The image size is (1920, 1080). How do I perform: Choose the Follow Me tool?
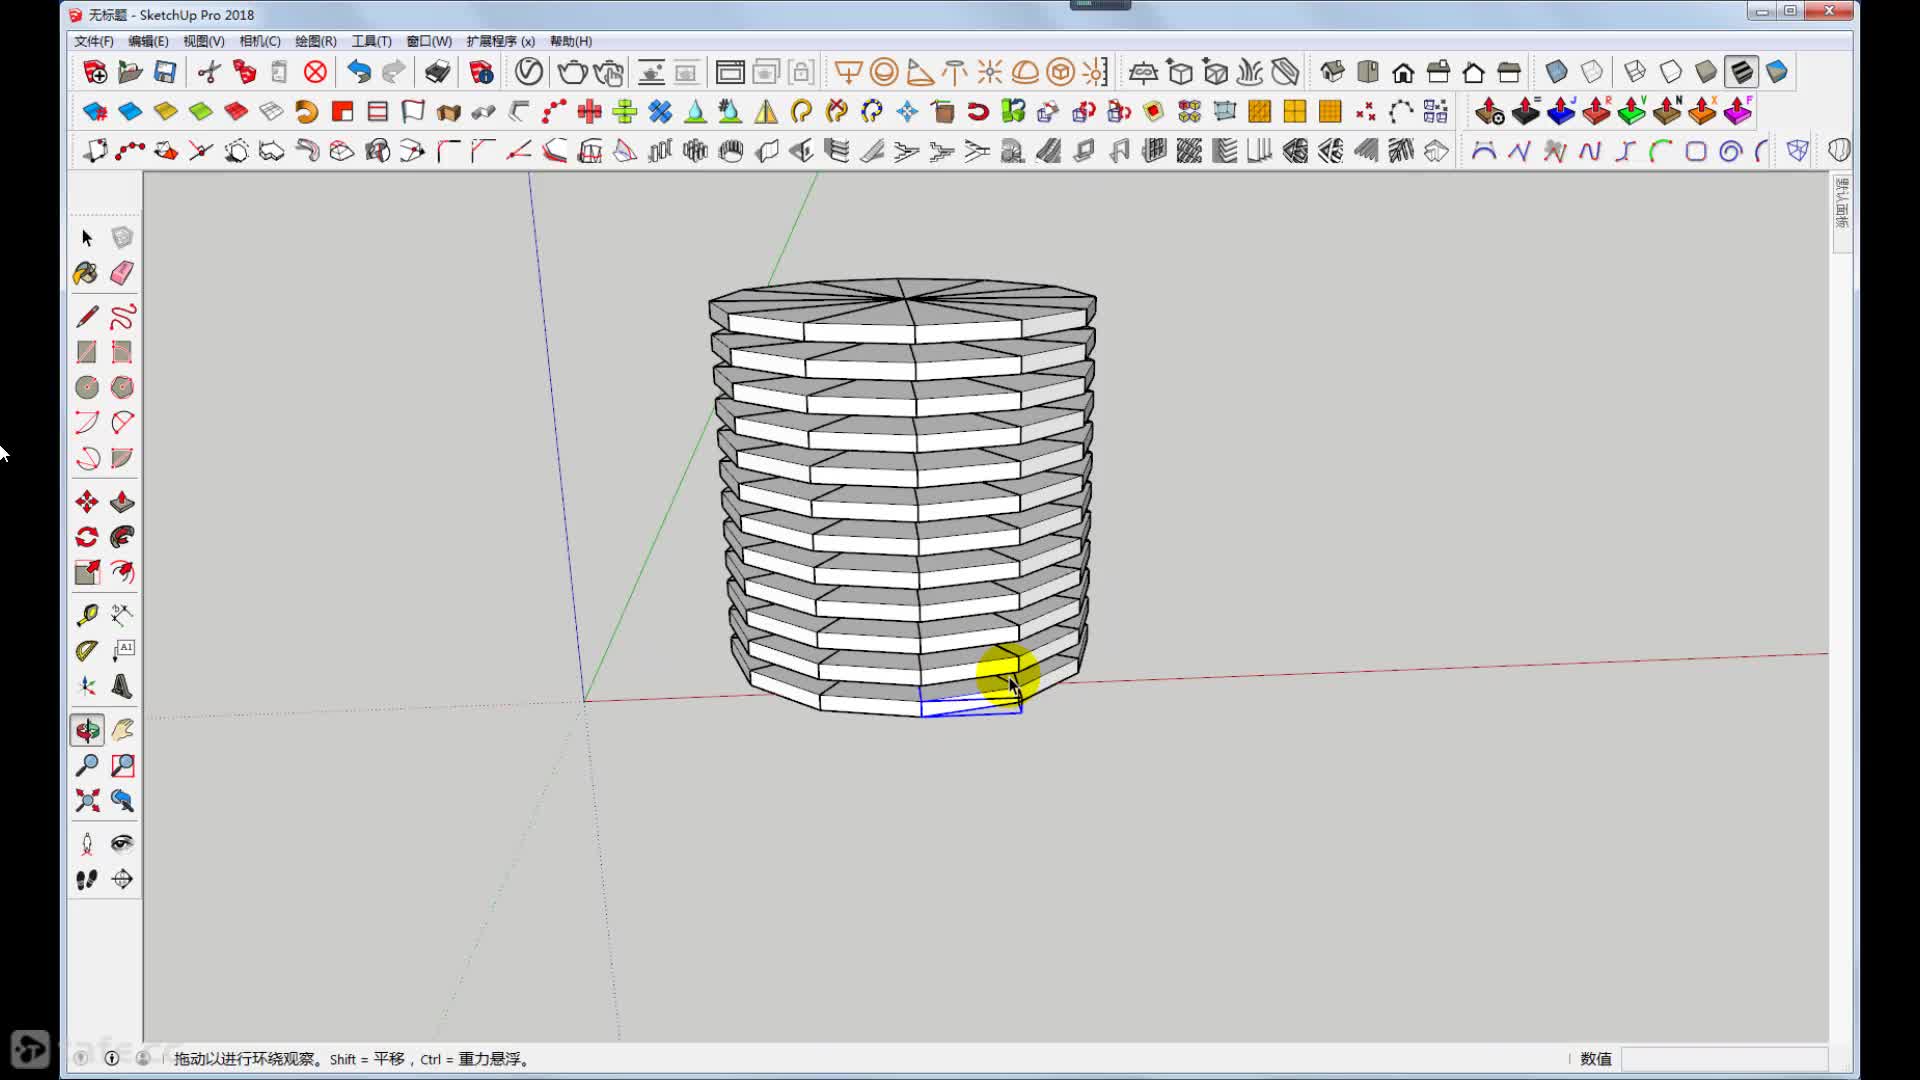click(x=122, y=537)
